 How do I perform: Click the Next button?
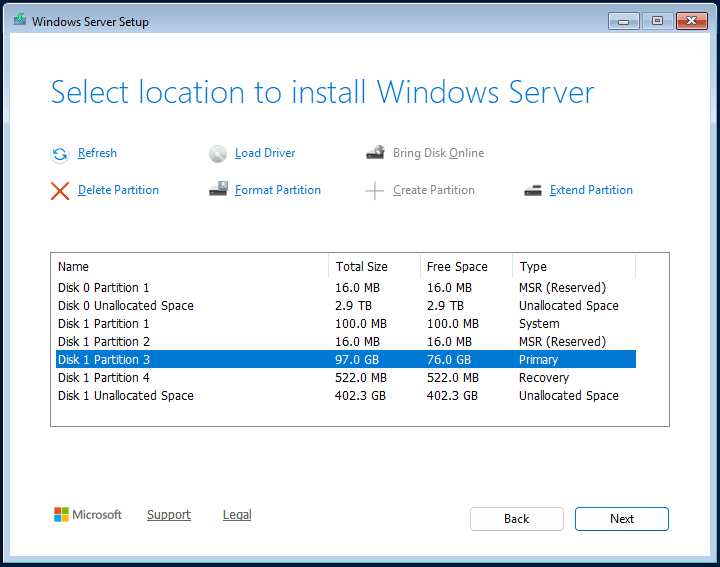click(622, 519)
